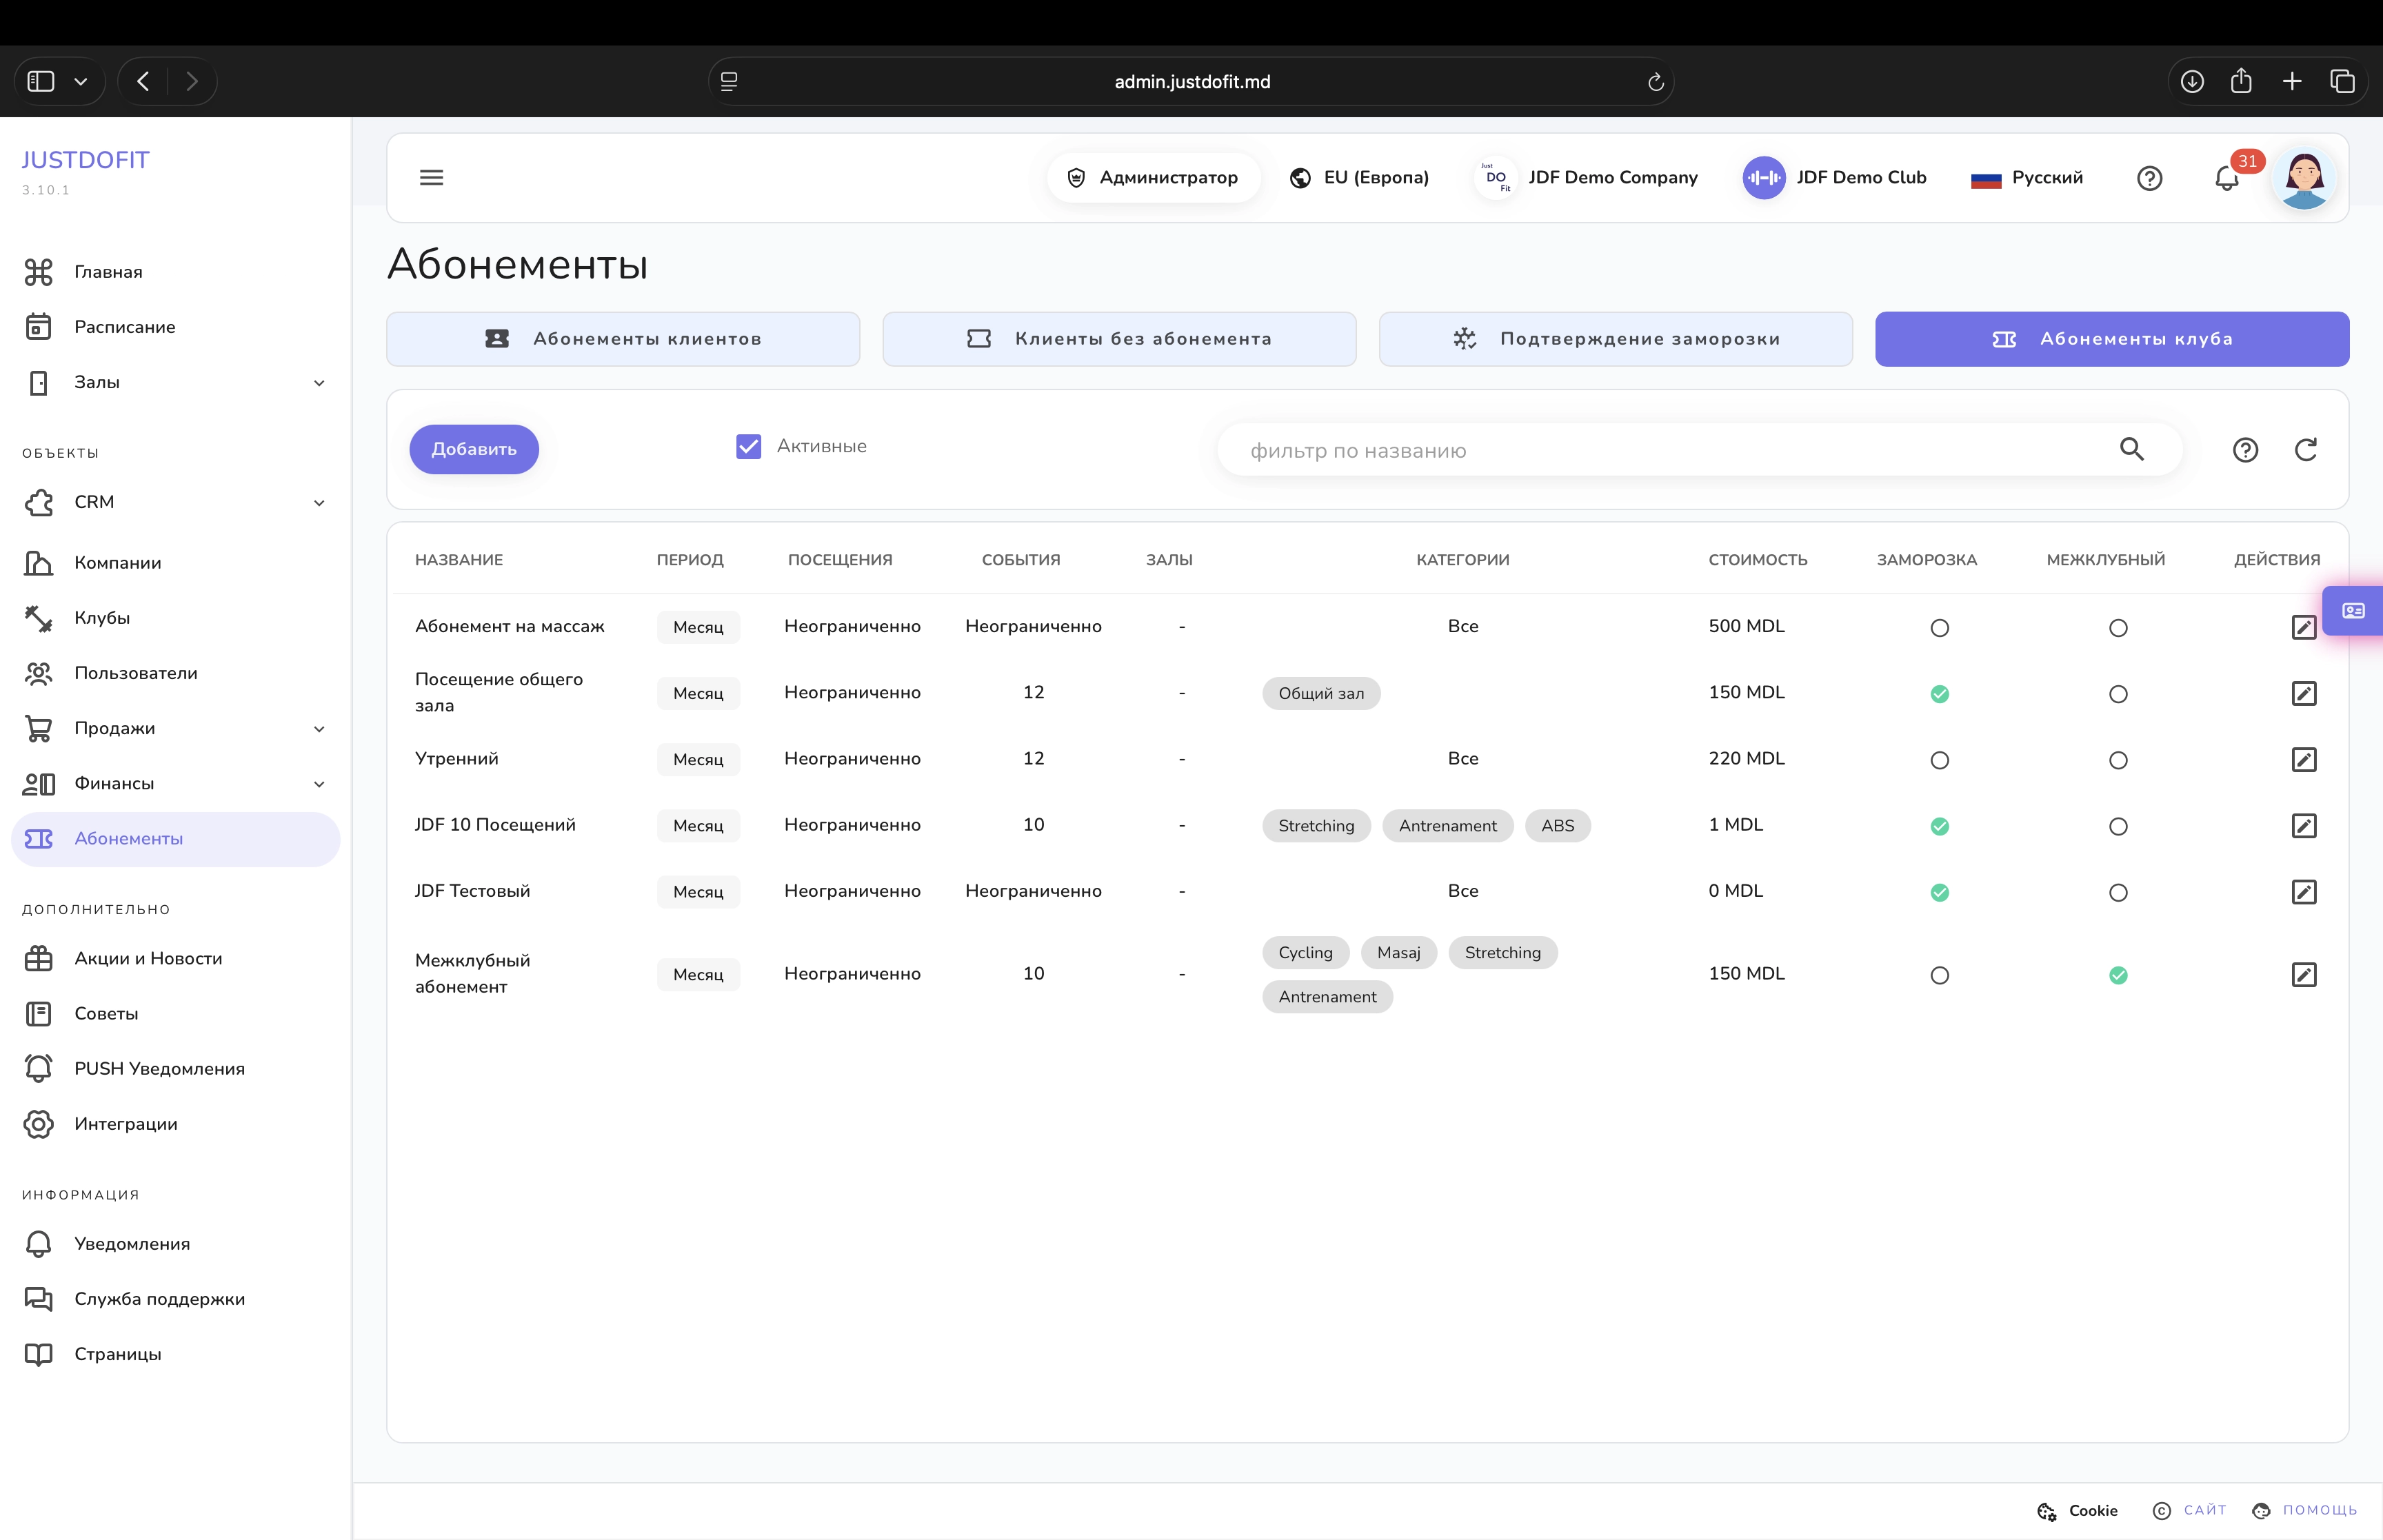The image size is (2383, 1540).
Task: Switch to Подтверждение заморозки tab
Action: coord(1615,339)
